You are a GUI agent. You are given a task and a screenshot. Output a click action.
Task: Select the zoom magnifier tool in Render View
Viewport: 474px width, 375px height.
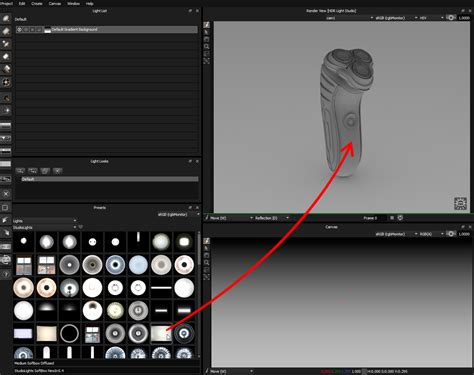coord(207,47)
